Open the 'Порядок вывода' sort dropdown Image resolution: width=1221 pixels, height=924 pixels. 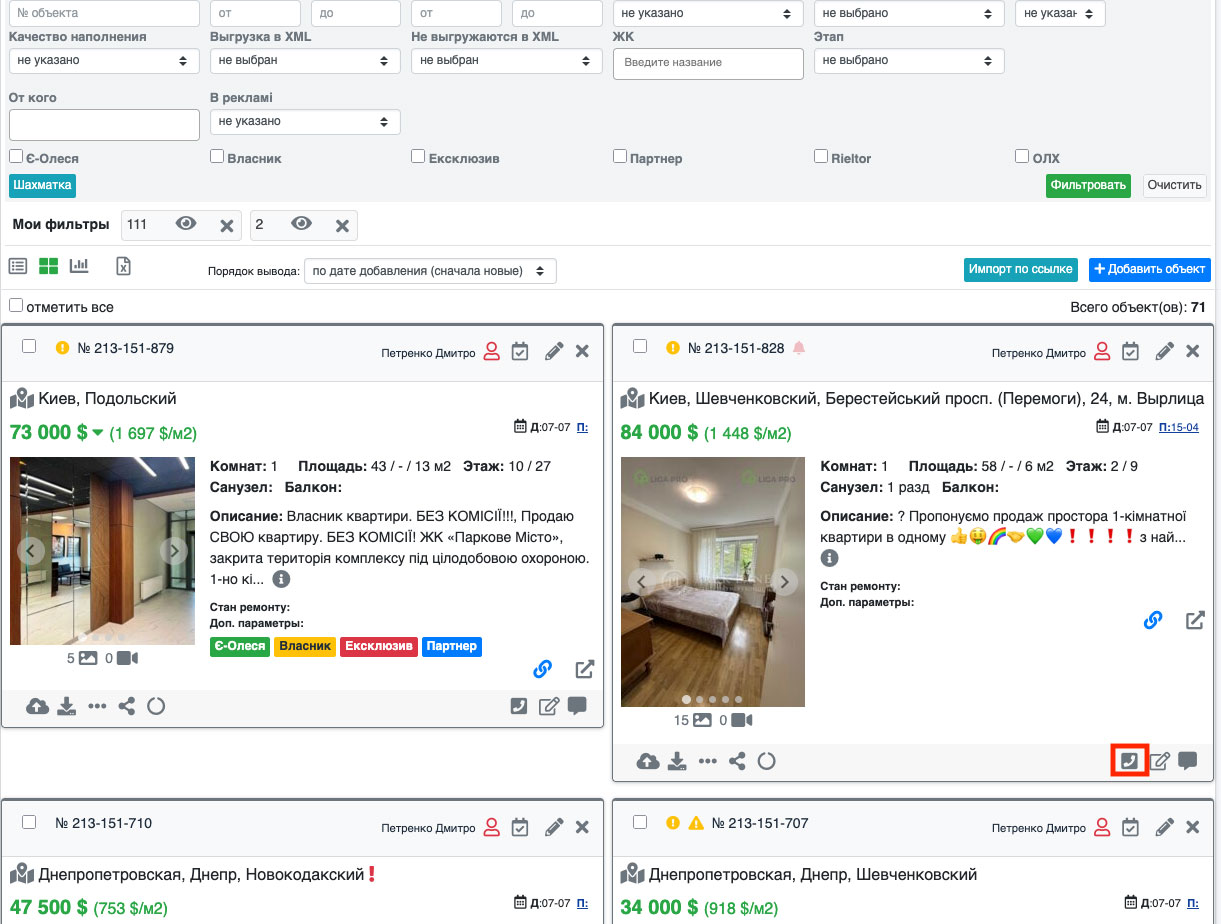429,271
